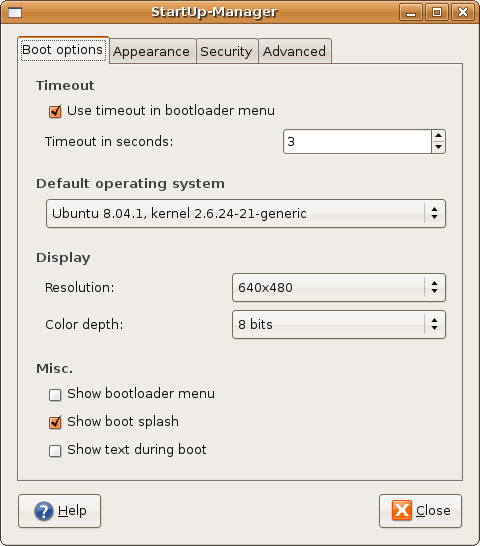Image resolution: width=480 pixels, height=546 pixels.
Task: Click the orange X icon on Close
Action: (402, 510)
